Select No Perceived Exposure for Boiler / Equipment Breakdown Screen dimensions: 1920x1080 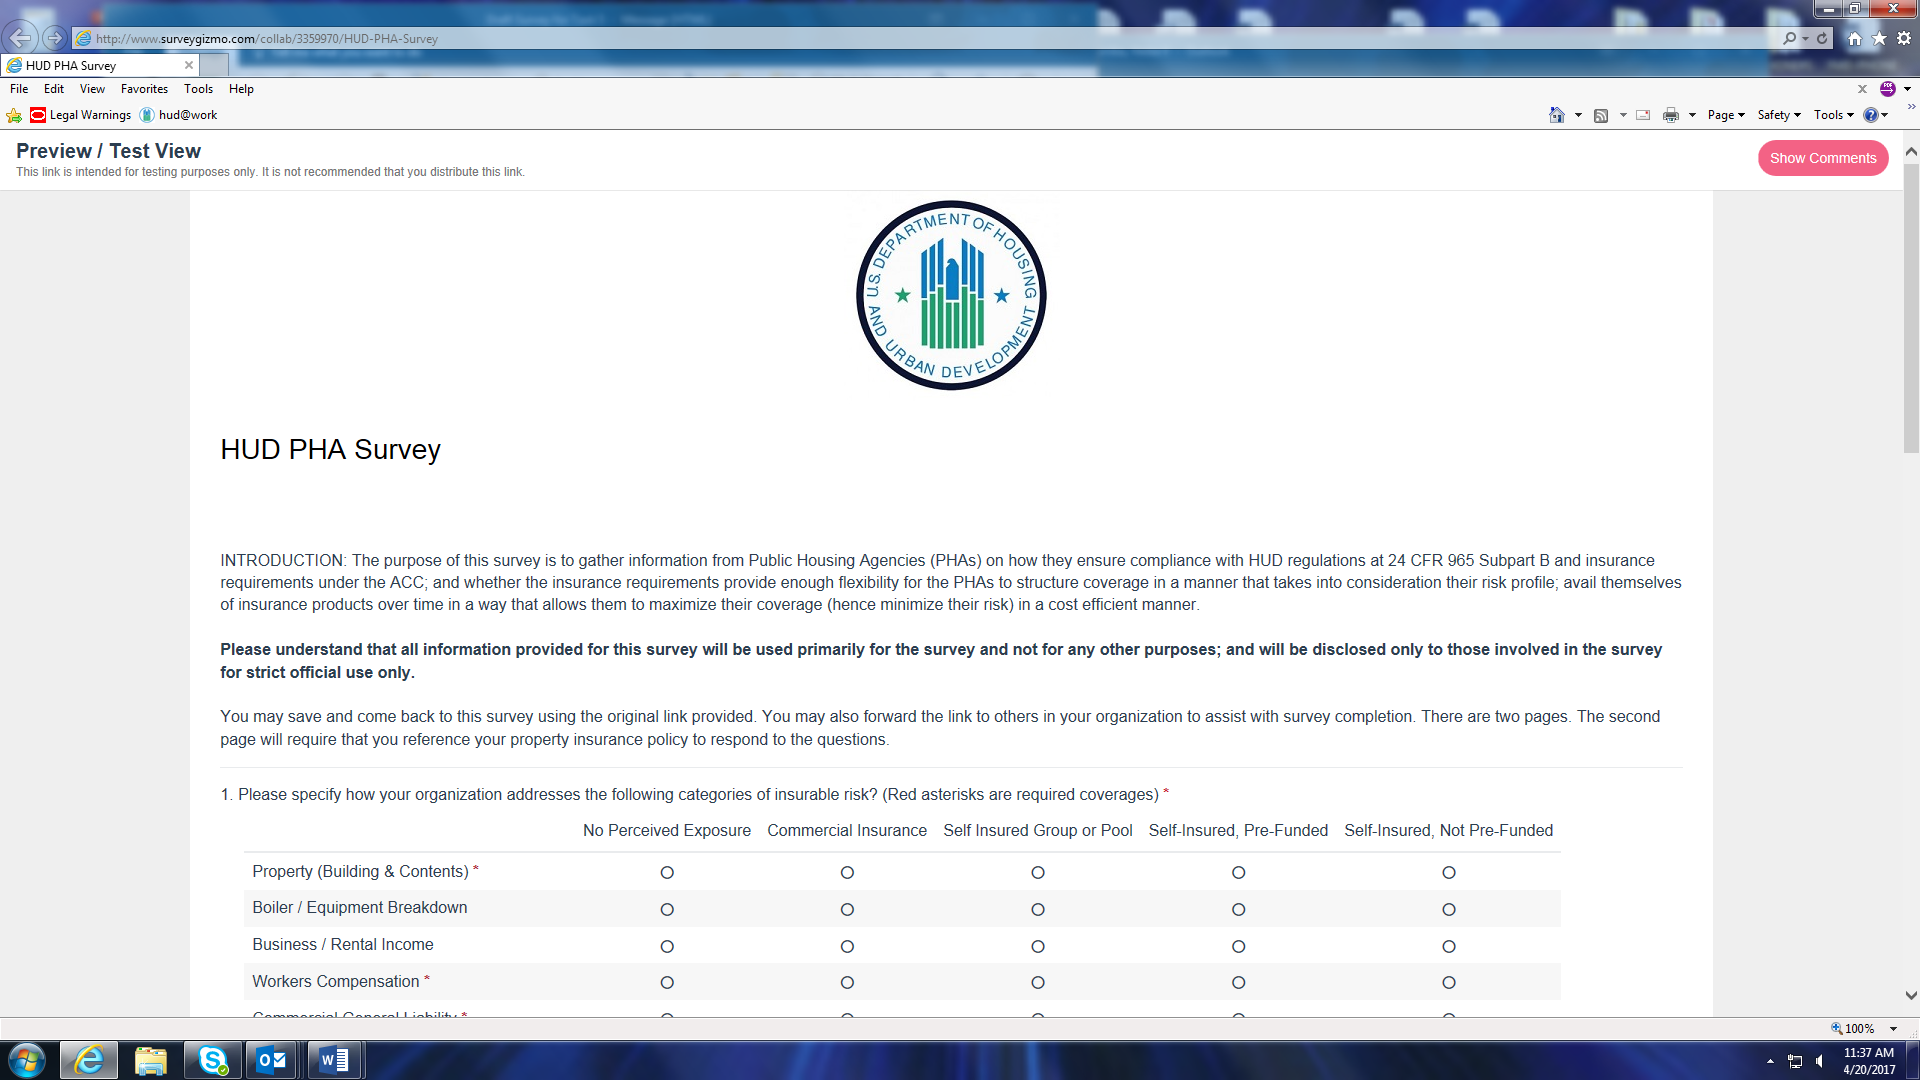click(667, 910)
